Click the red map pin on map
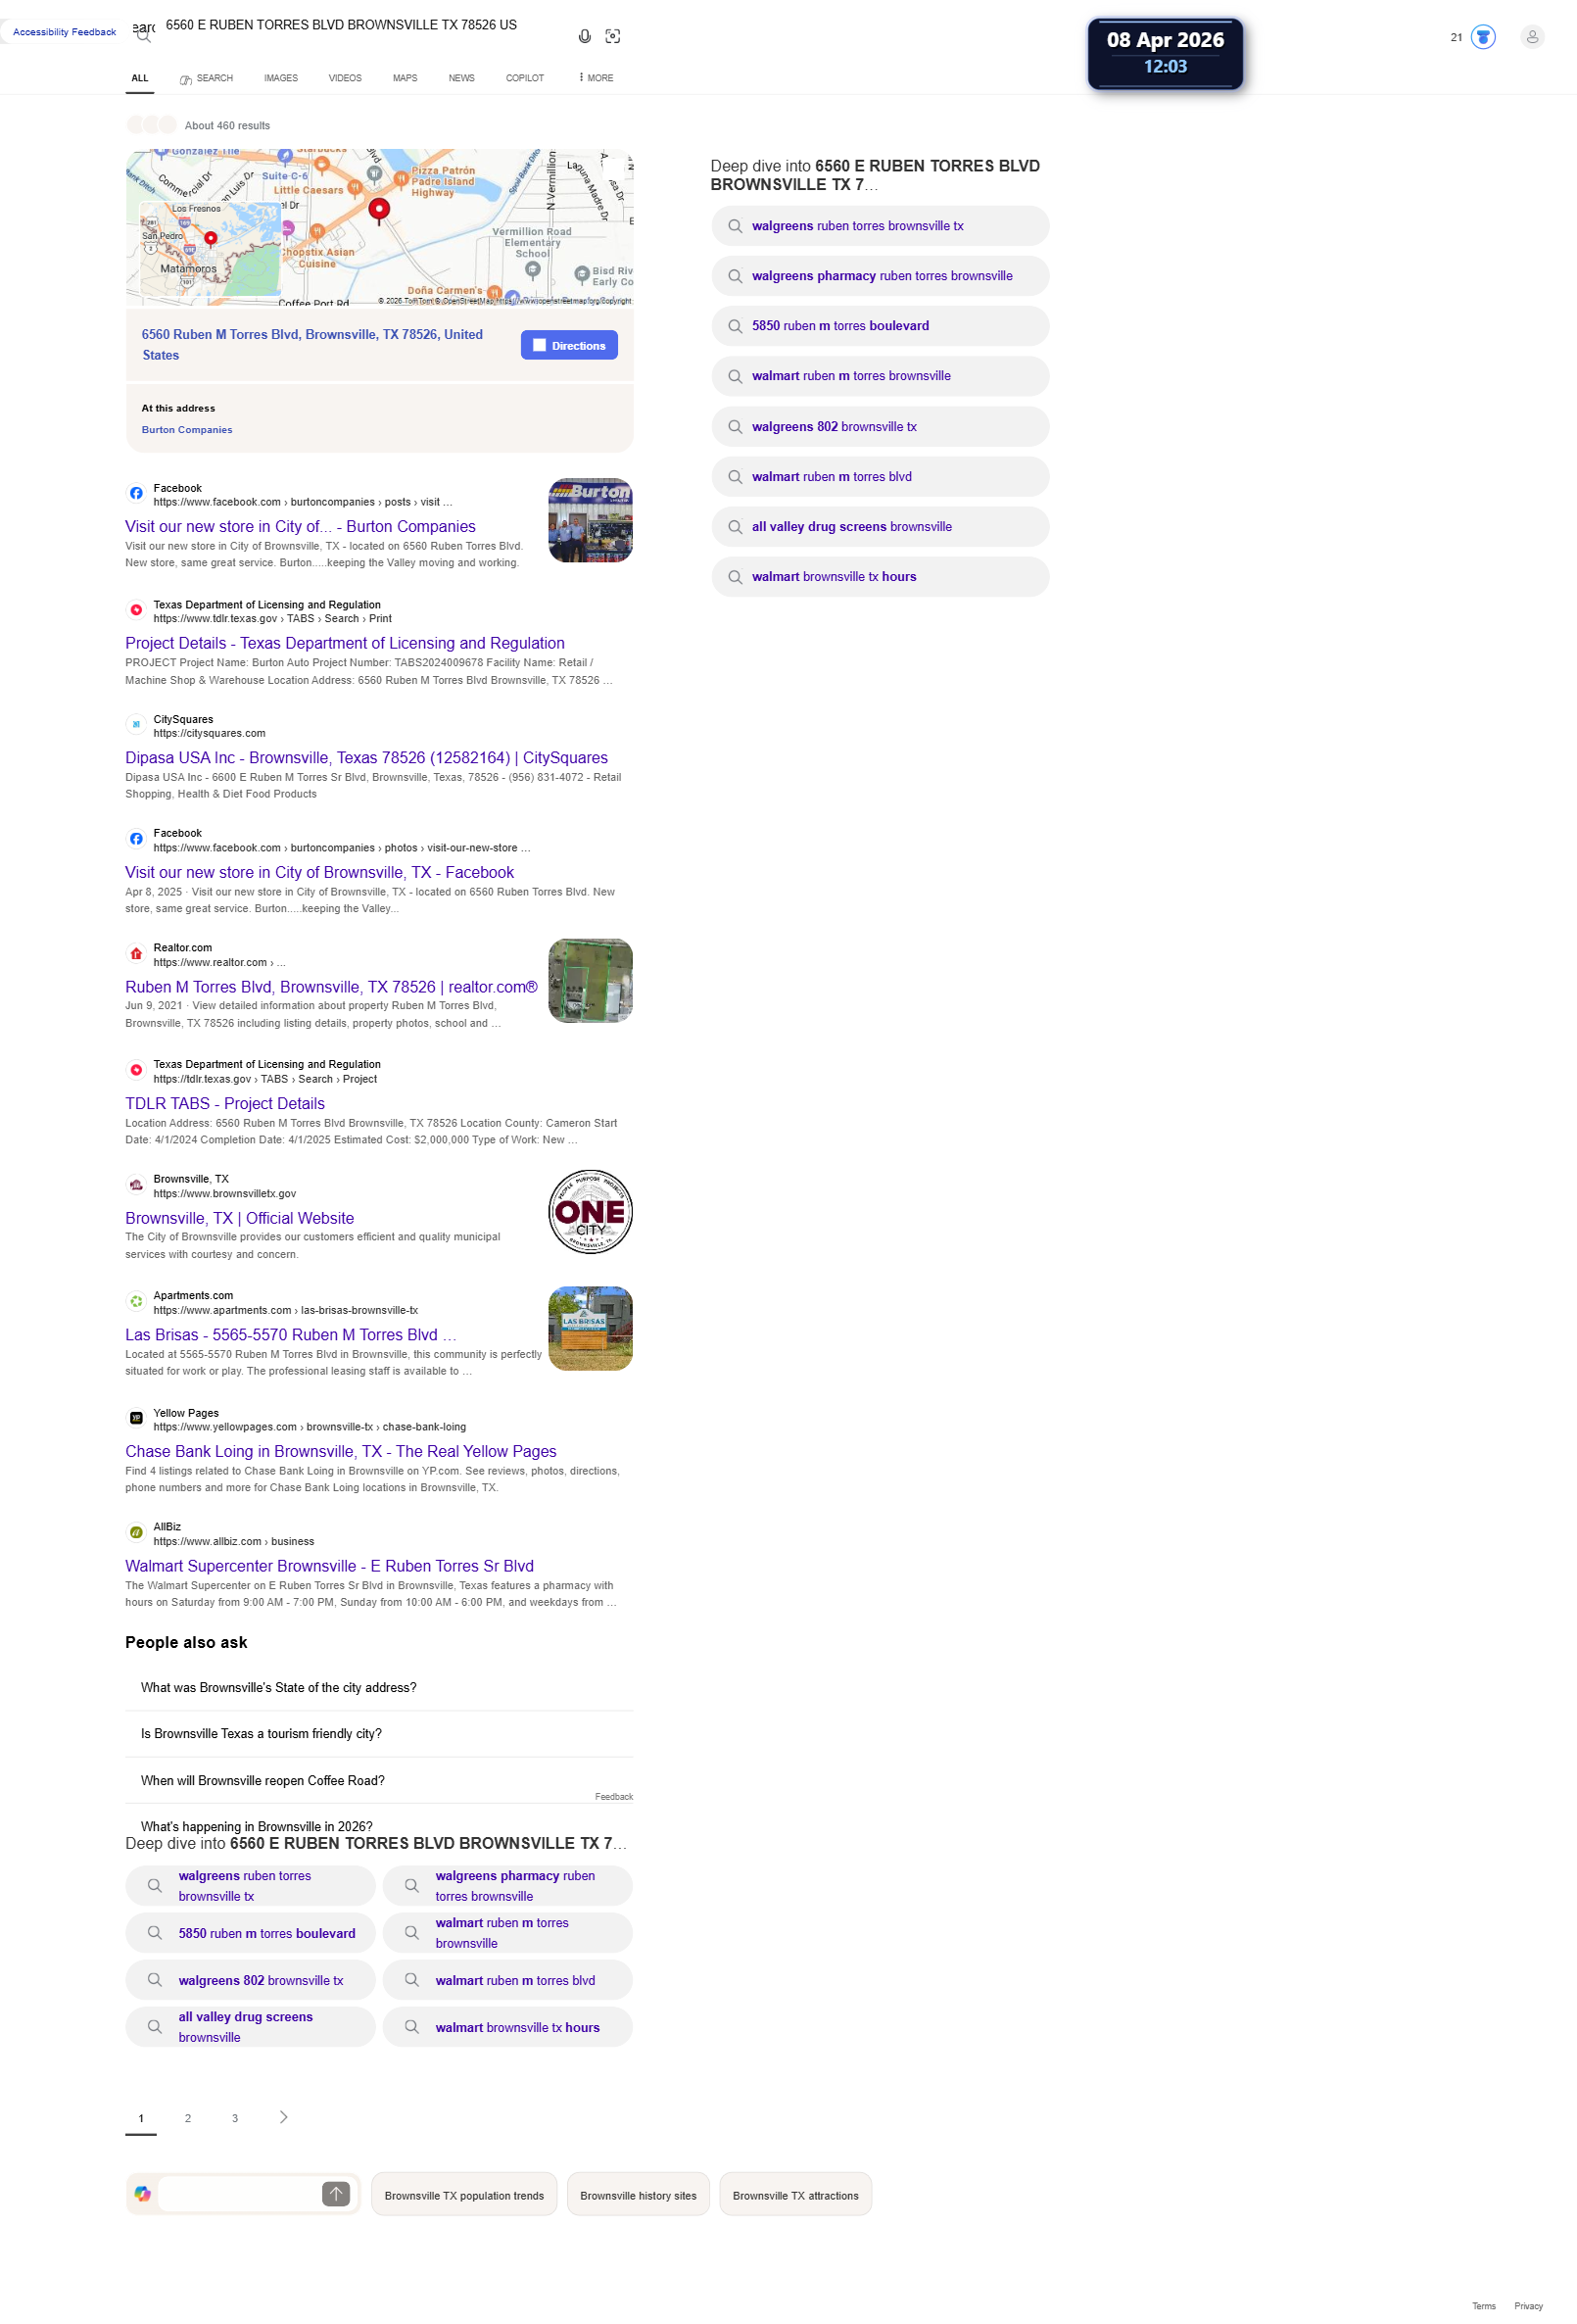1577x2324 pixels. 379,210
